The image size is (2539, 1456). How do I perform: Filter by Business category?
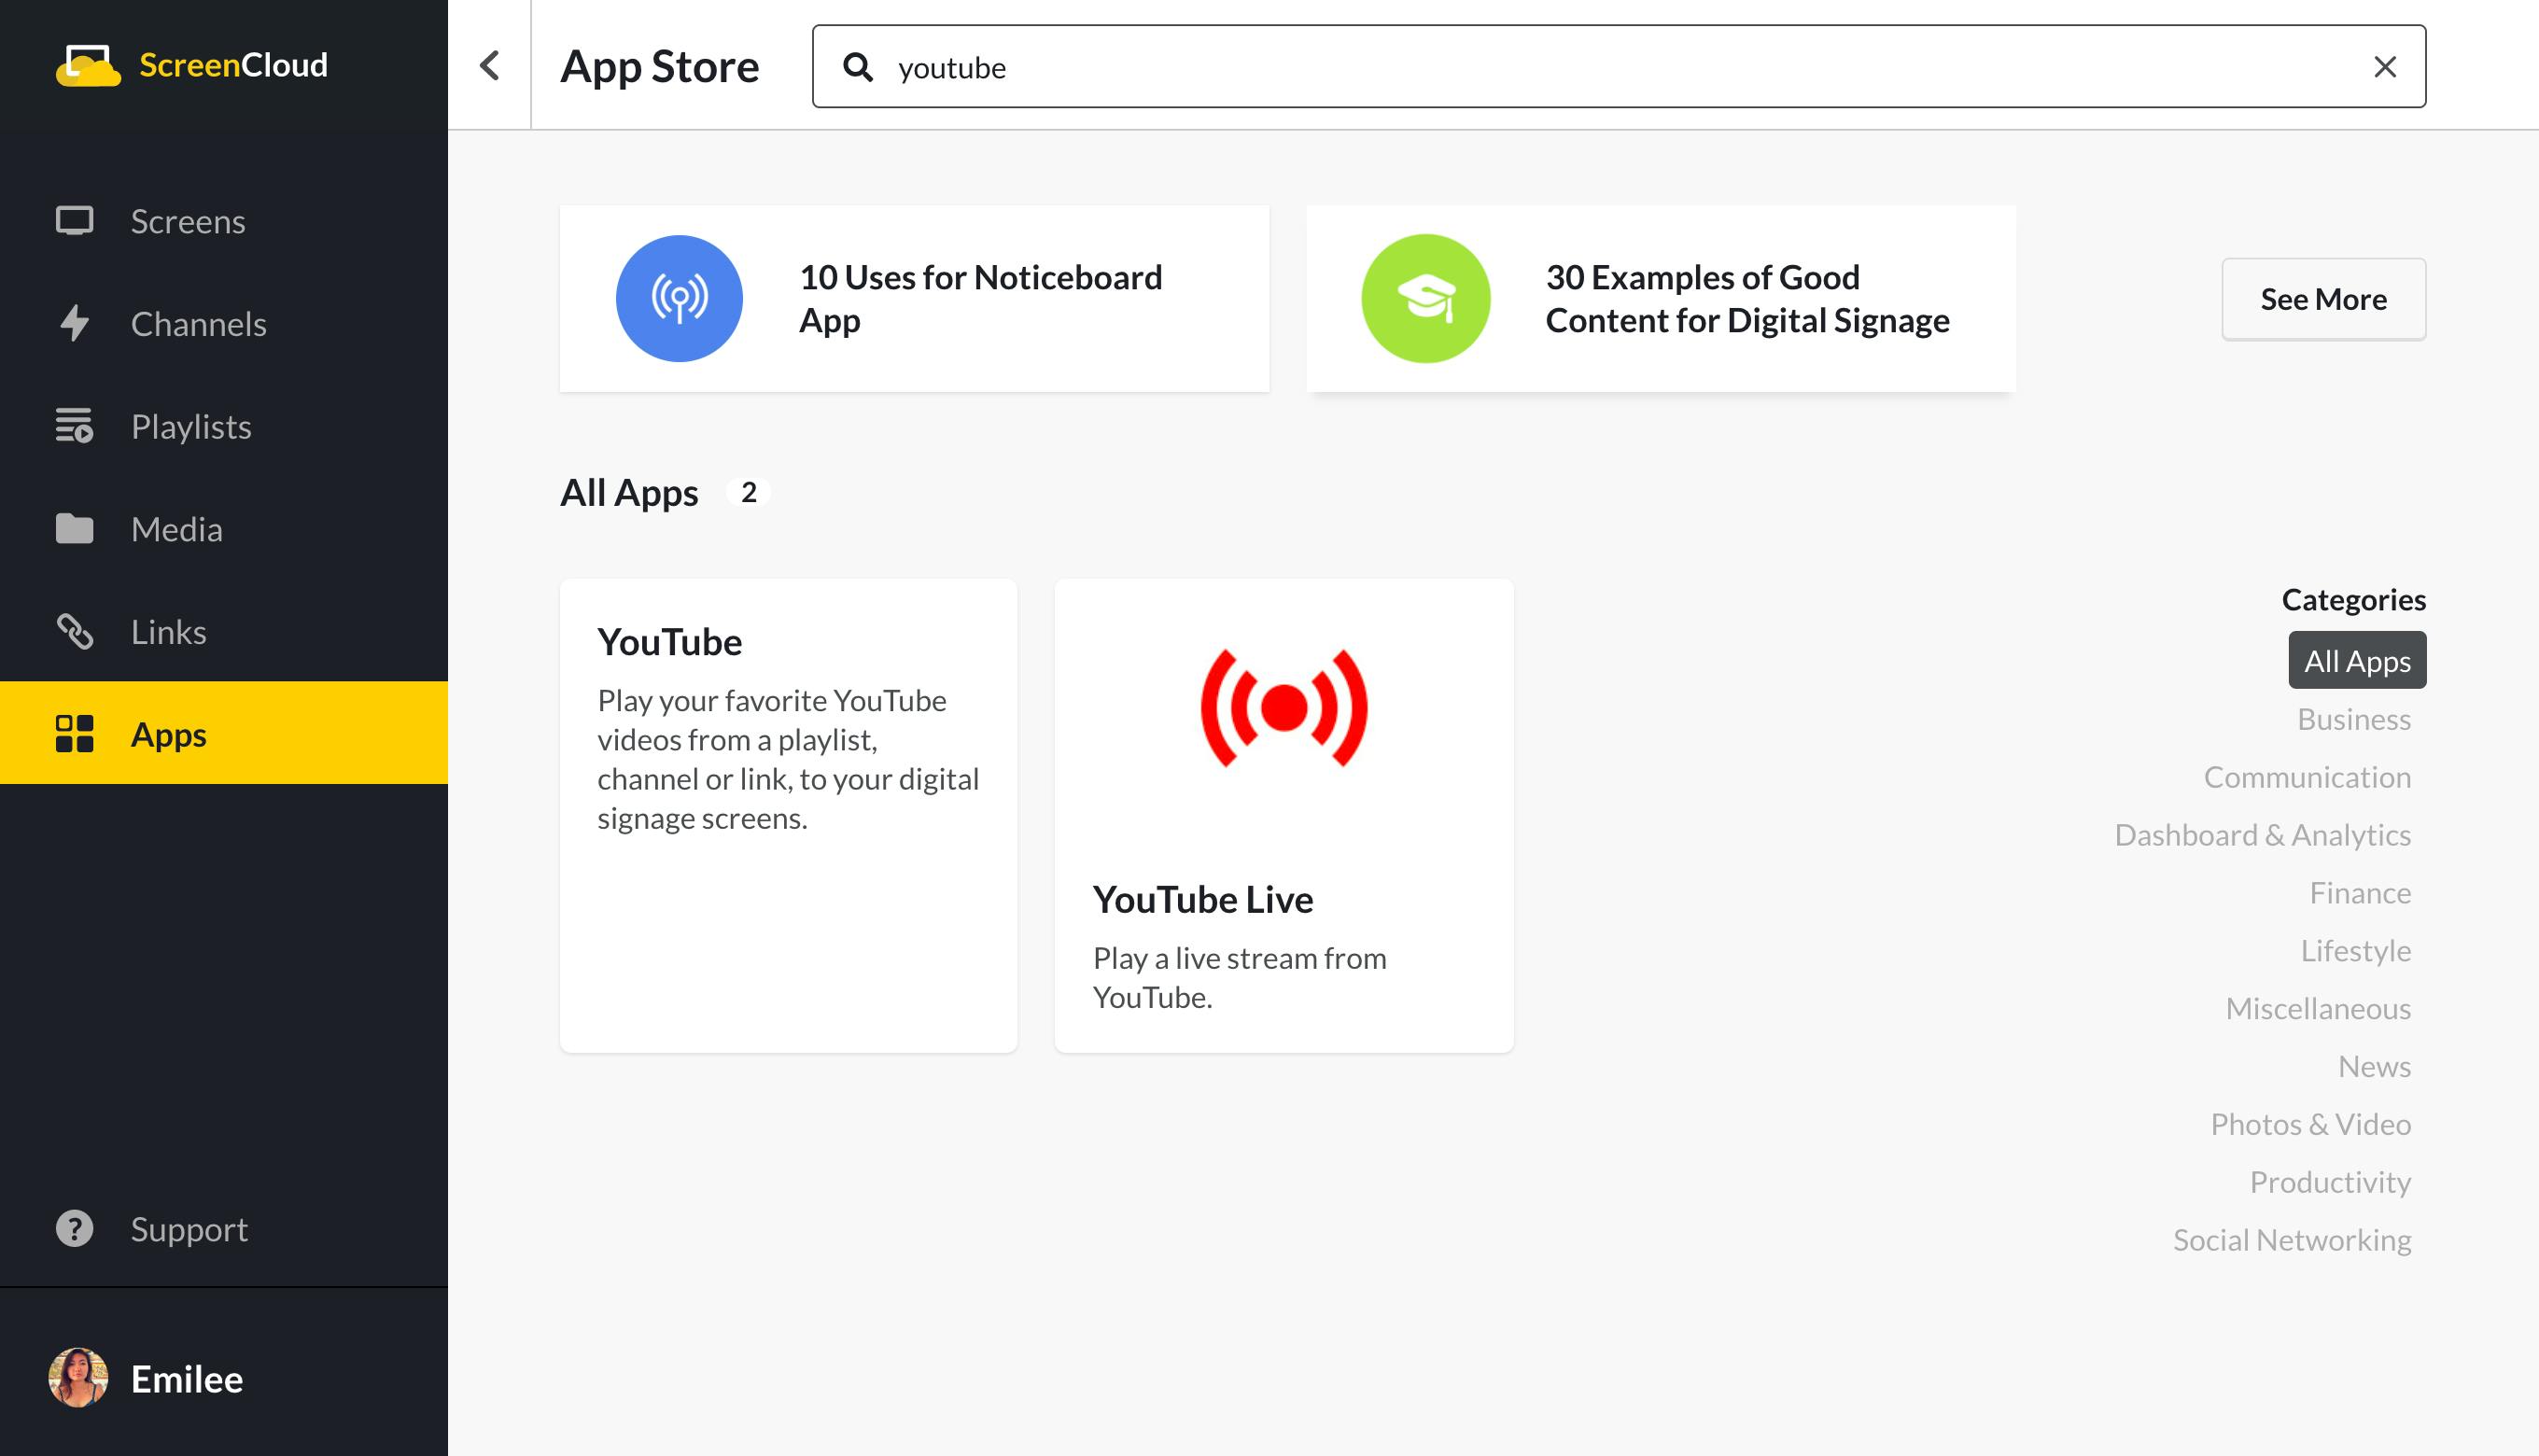[x=2353, y=719]
